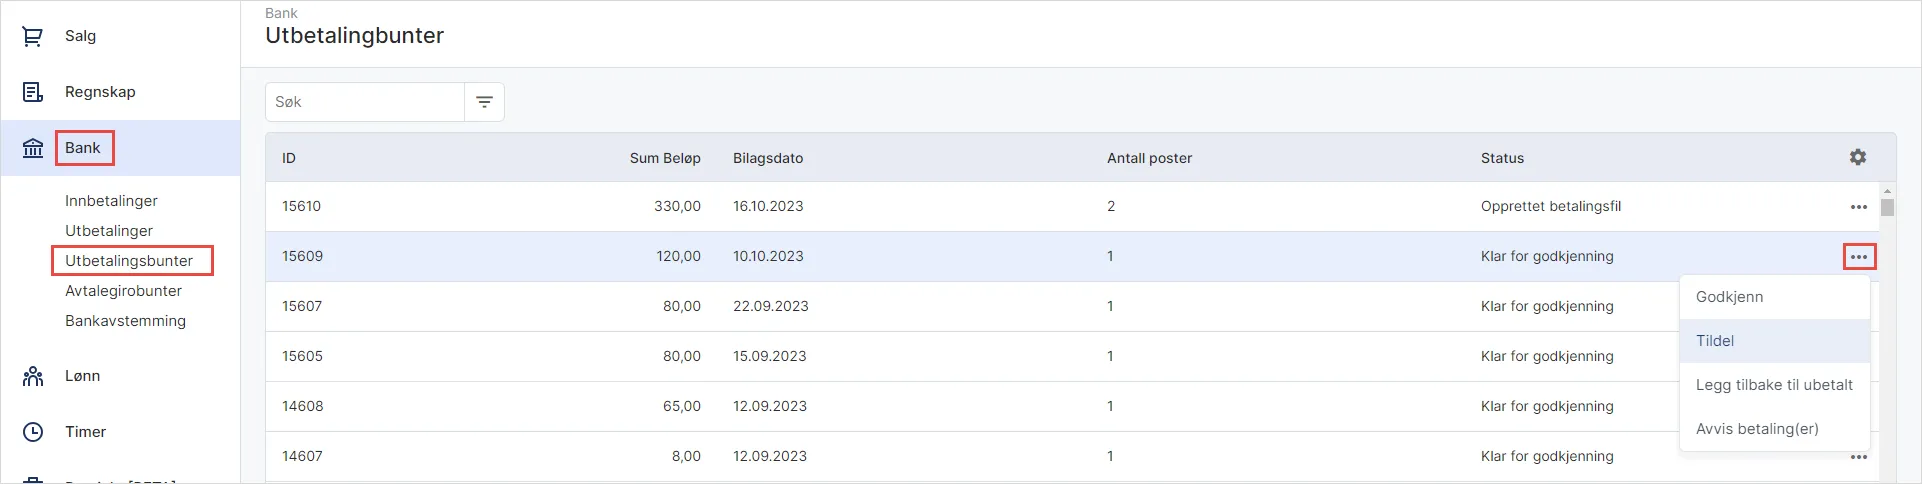Open Innbetalinger in the Bank submenu
Screen dimensions: 1922x484
pos(111,201)
